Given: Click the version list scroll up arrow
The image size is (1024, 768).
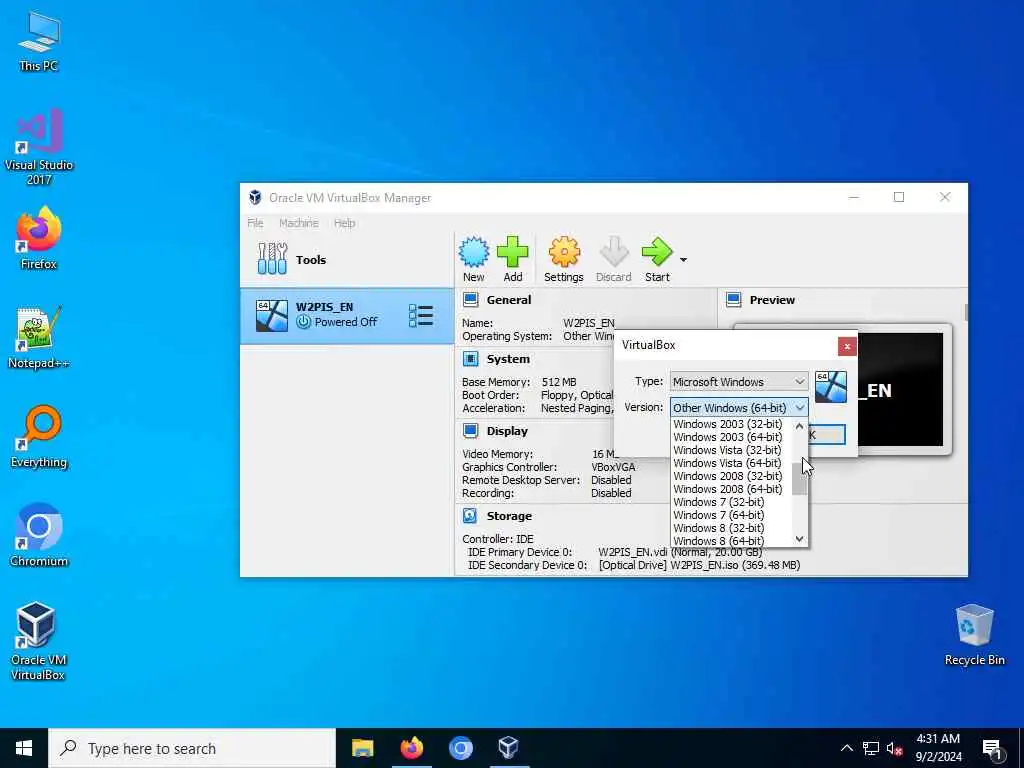Looking at the screenshot, I should [x=799, y=426].
